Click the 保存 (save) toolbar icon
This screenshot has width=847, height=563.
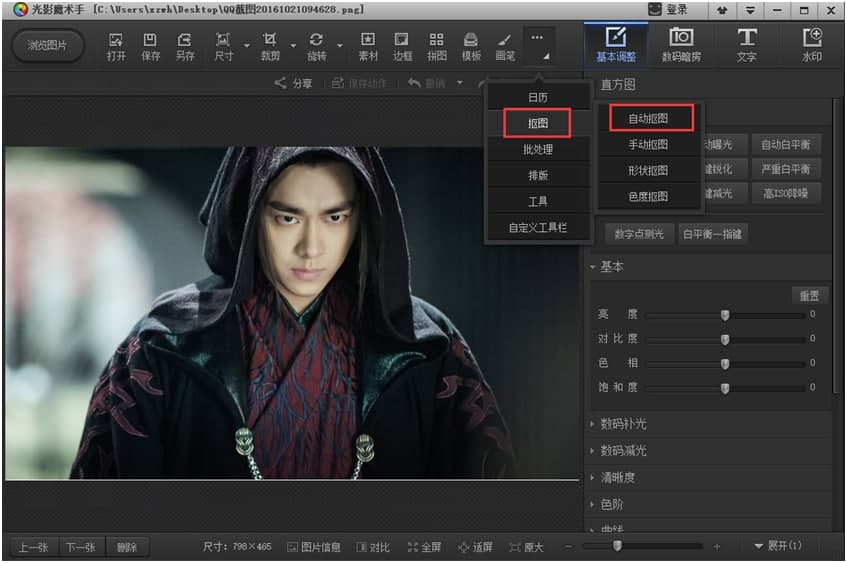pyautogui.click(x=150, y=46)
